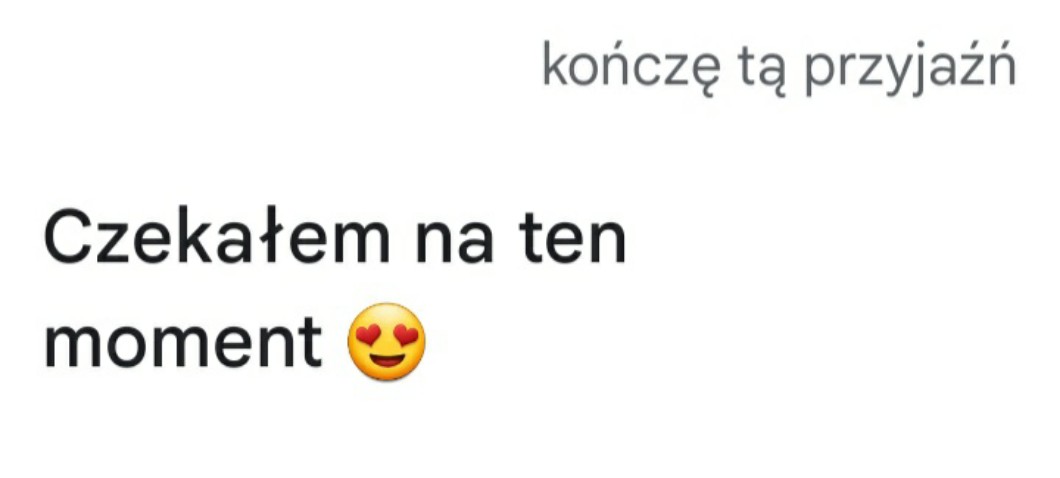Image resolution: width=1060 pixels, height=478 pixels.
Task: Click the emoji's open smiling mouth
Action: 387,360
